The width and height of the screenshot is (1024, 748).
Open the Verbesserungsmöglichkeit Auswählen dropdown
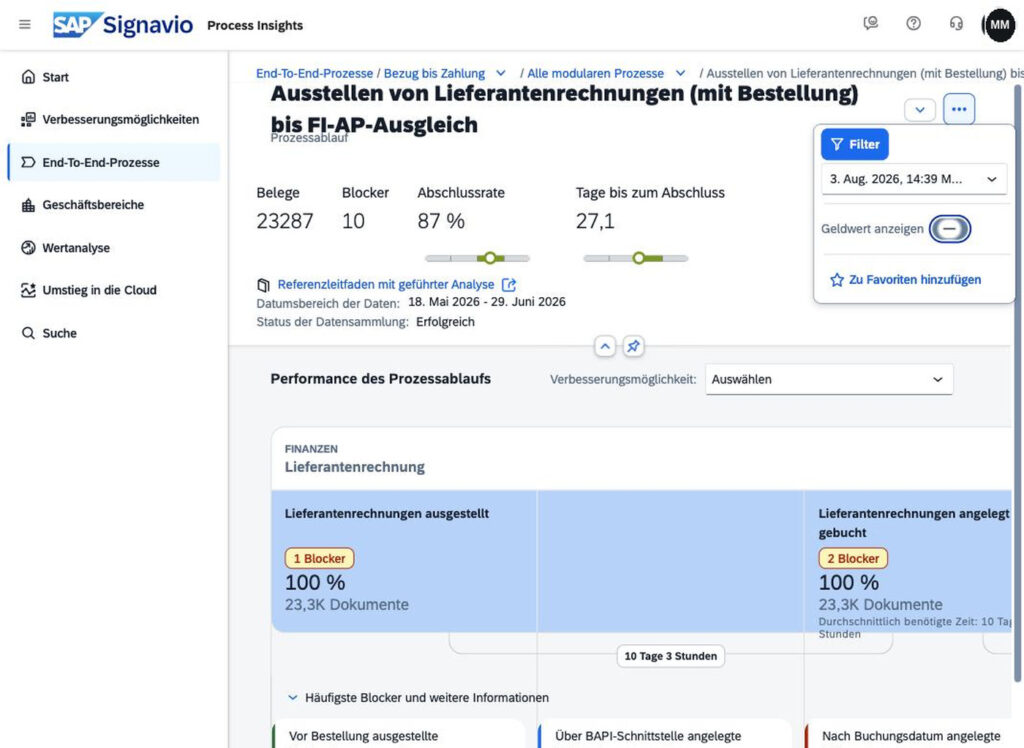pyautogui.click(x=829, y=380)
